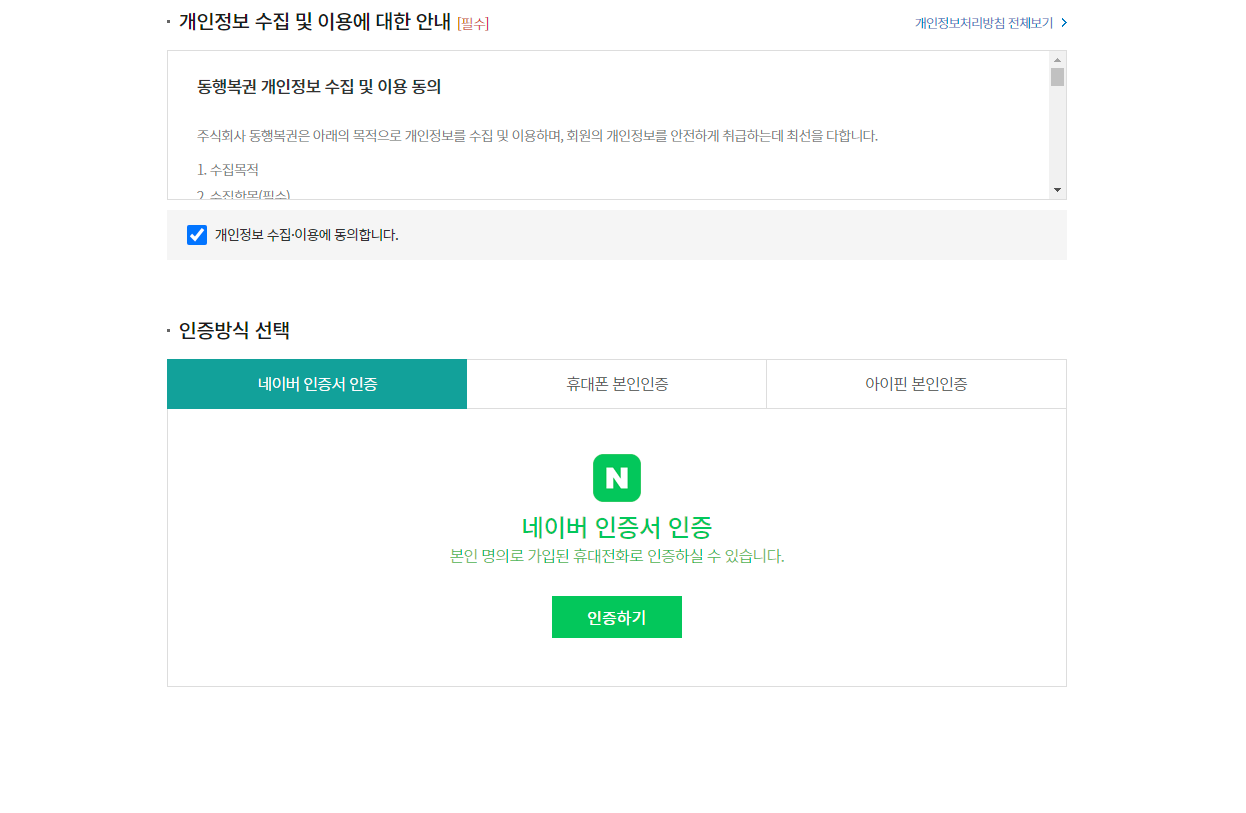The image size is (1246, 813).
Task: Click the green Naver N logo icon
Action: 617,478
